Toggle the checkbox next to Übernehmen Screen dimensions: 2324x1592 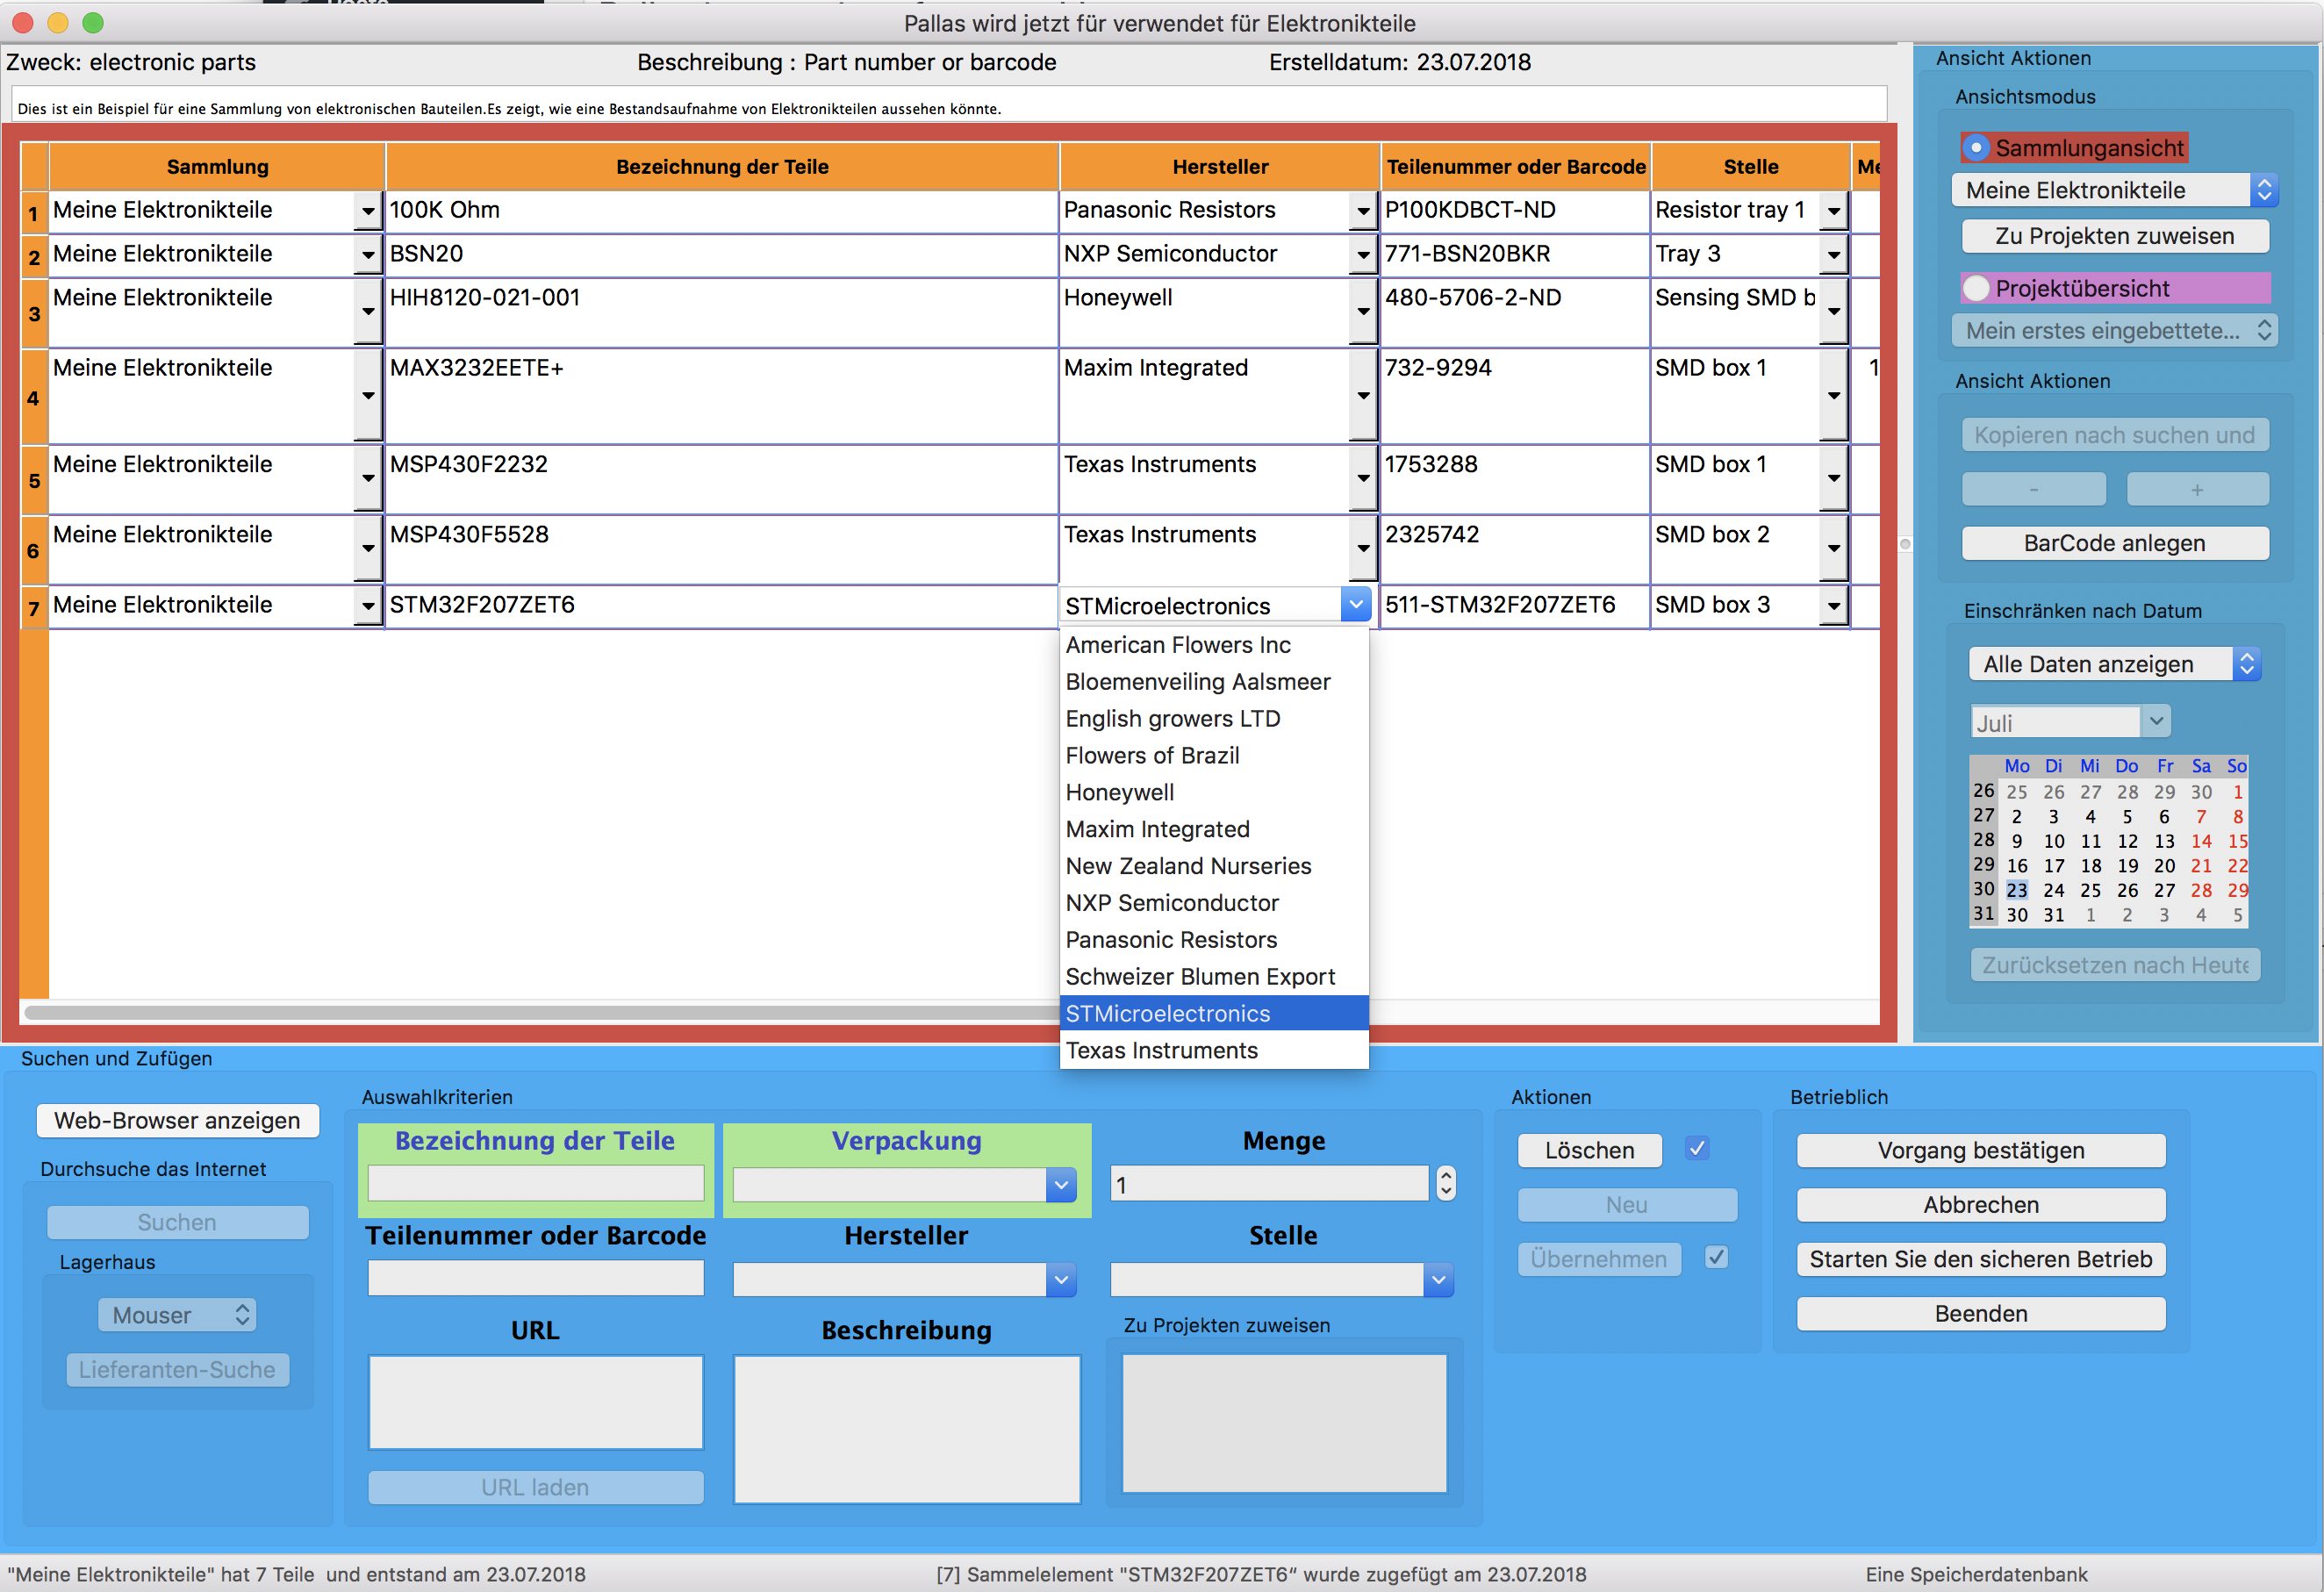[1716, 1257]
